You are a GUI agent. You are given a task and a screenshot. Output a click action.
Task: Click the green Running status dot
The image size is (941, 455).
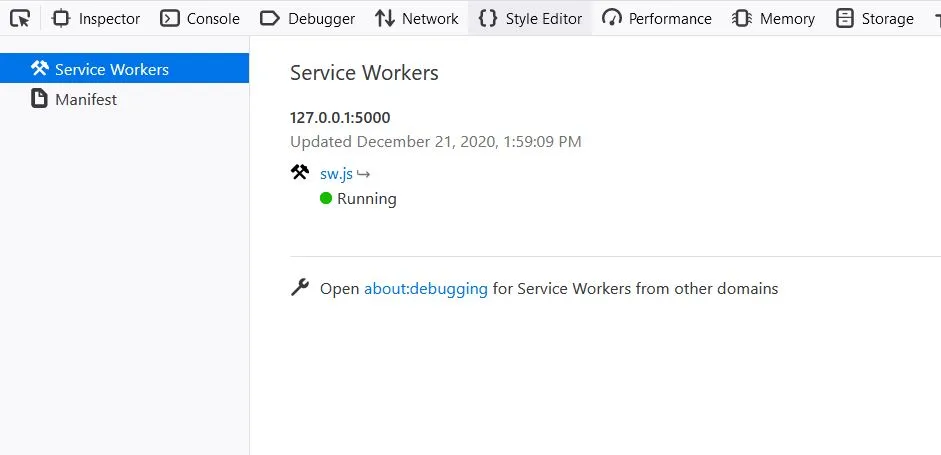click(326, 198)
